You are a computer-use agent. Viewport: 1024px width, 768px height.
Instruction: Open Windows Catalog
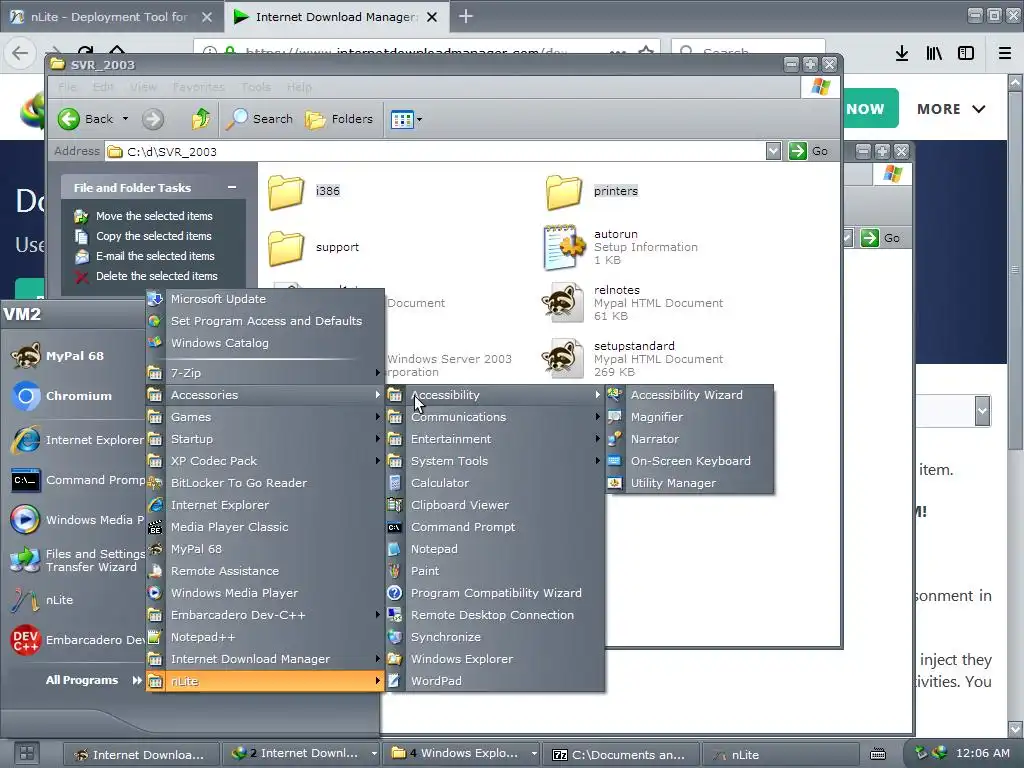(x=264, y=343)
